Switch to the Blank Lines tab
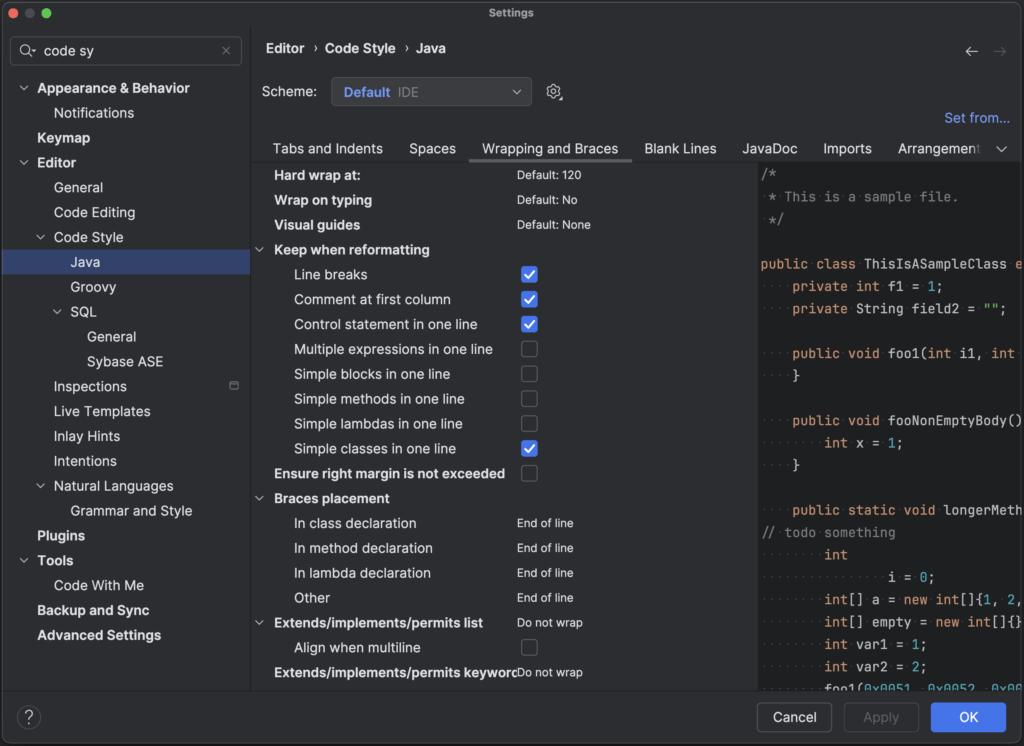Screen dimensions: 1024x746 (680, 149)
